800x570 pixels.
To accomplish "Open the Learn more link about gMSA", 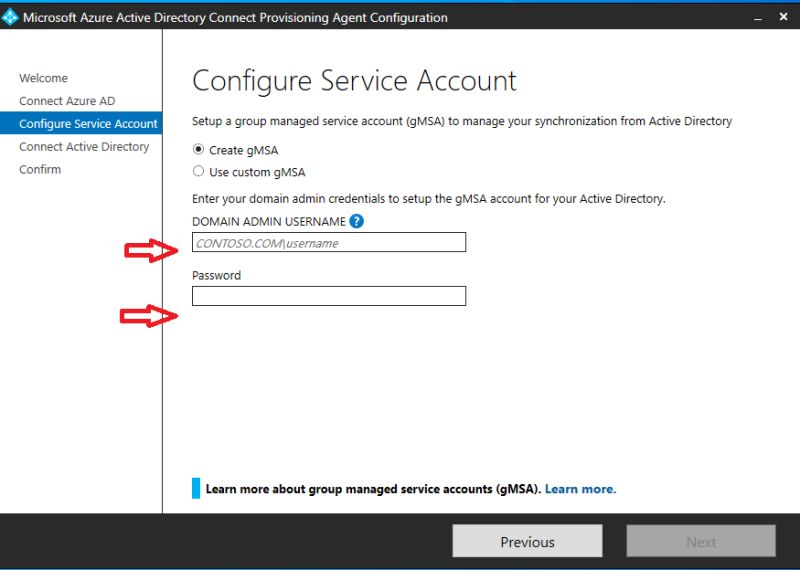I will (580, 489).
